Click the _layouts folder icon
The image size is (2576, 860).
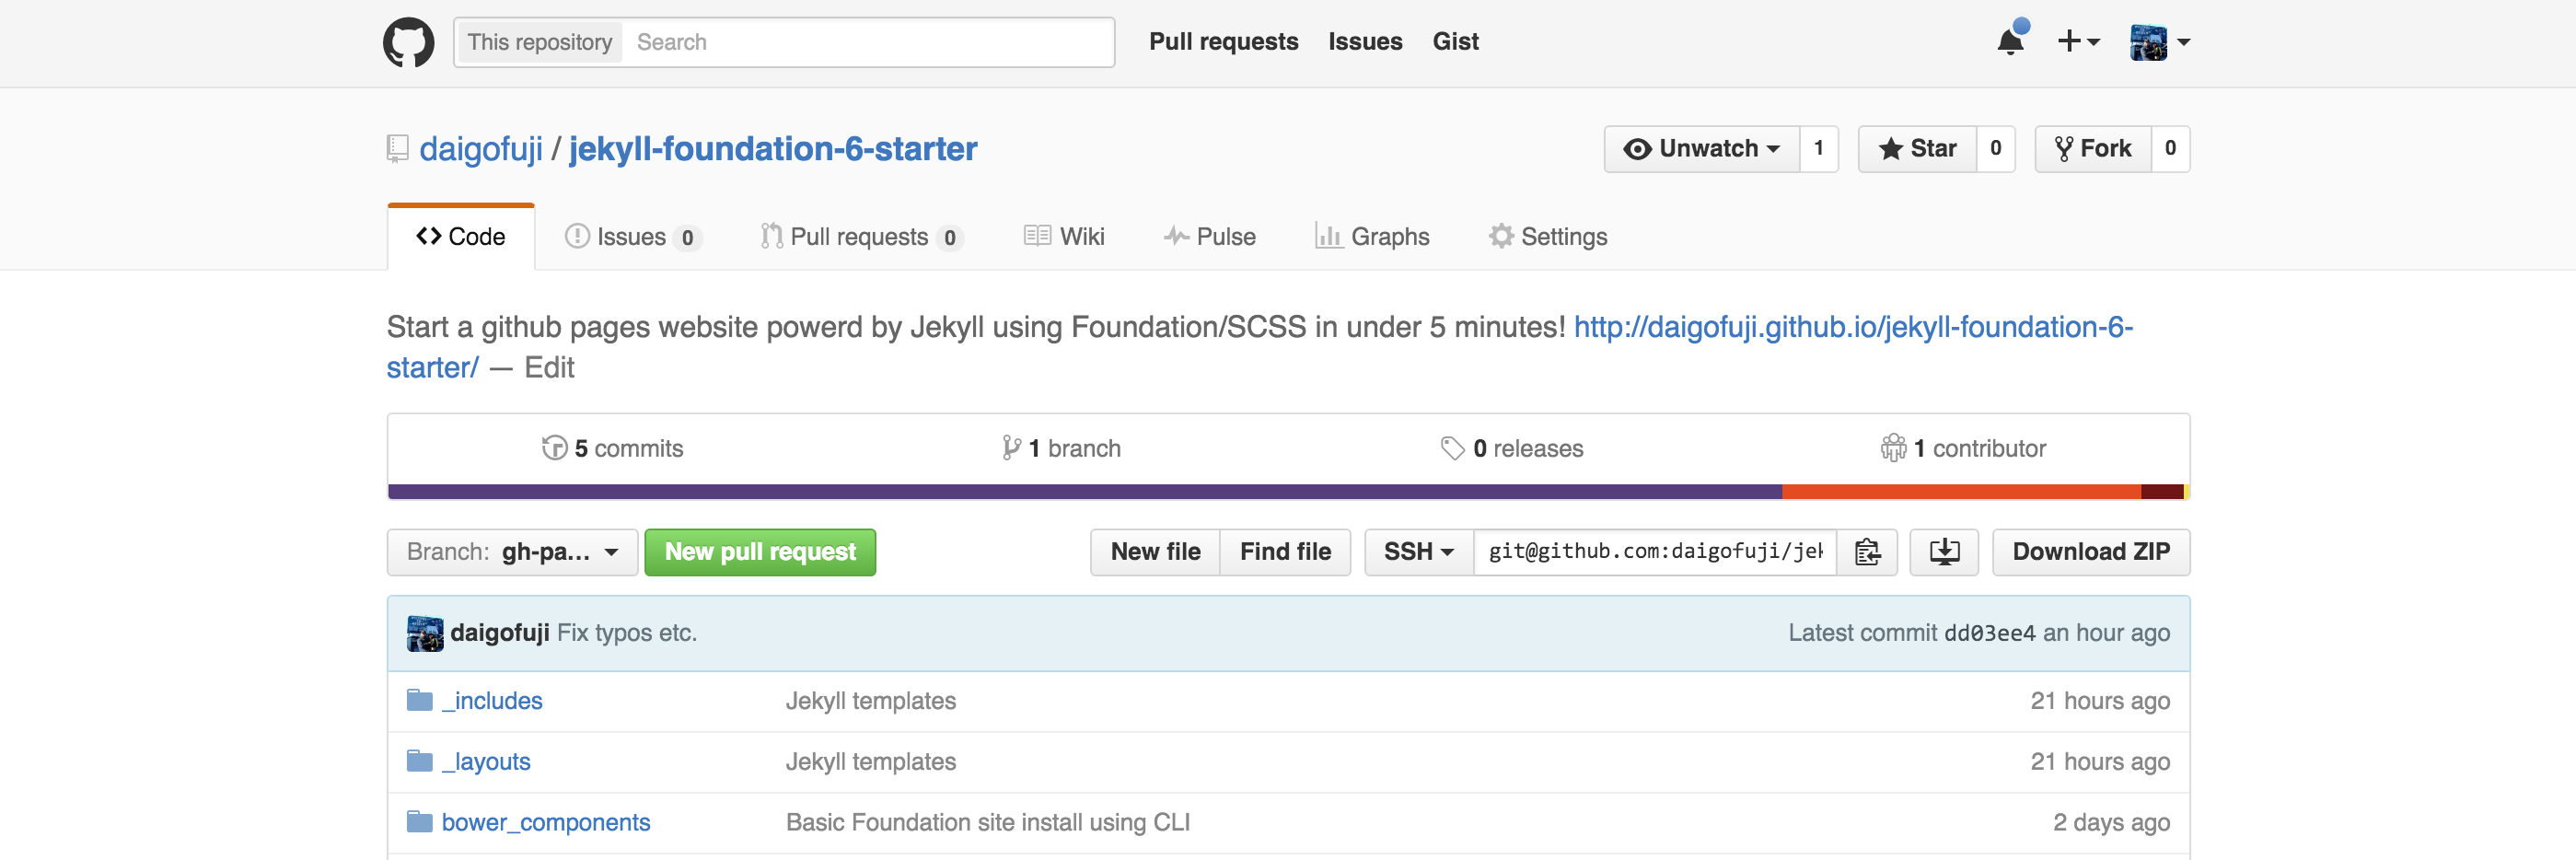point(420,761)
